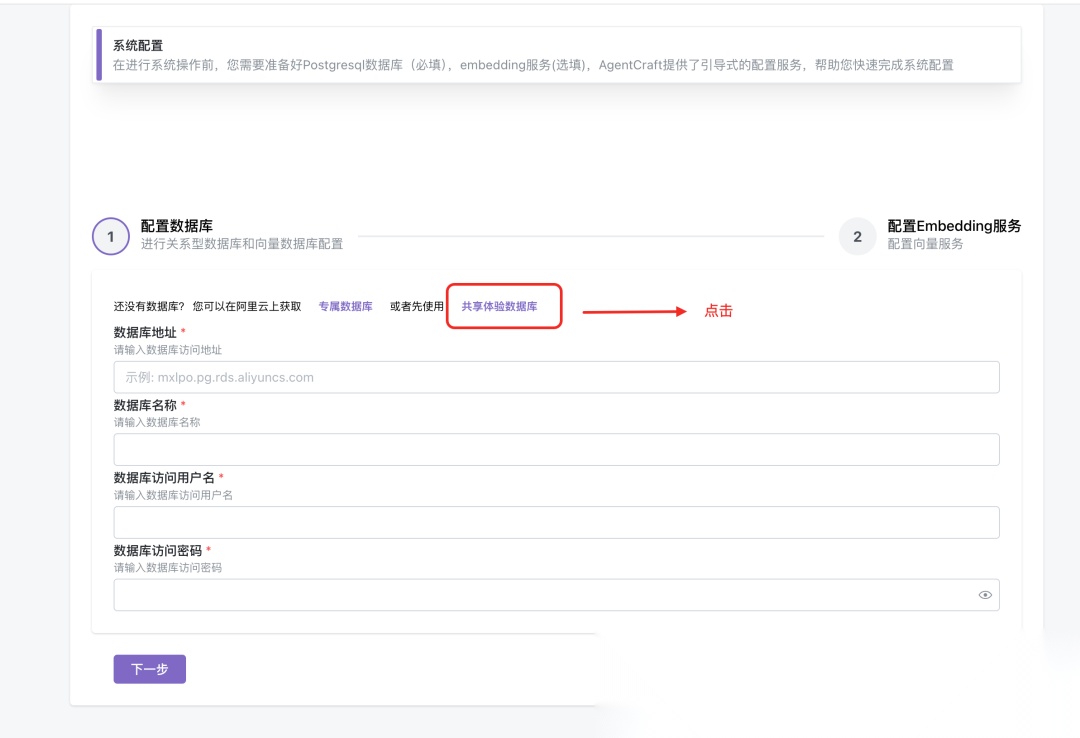Click the 下一步 button

[149, 669]
